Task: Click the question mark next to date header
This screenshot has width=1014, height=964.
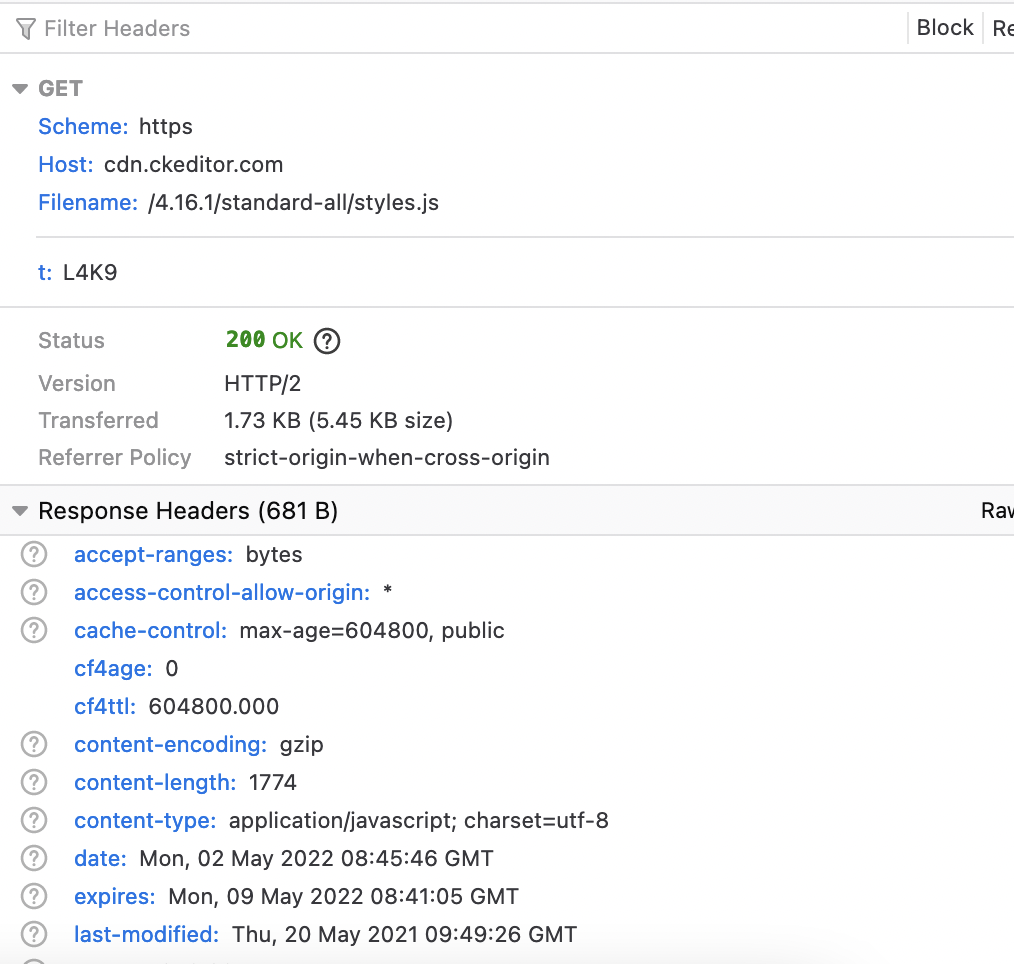Action: click(x=33, y=858)
